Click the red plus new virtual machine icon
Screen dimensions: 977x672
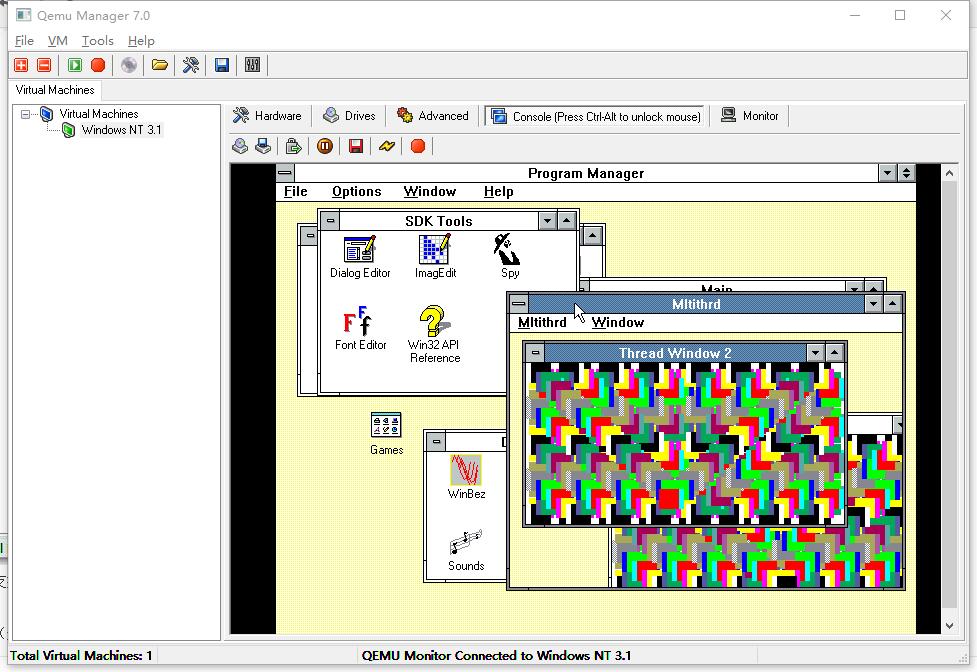click(21, 65)
